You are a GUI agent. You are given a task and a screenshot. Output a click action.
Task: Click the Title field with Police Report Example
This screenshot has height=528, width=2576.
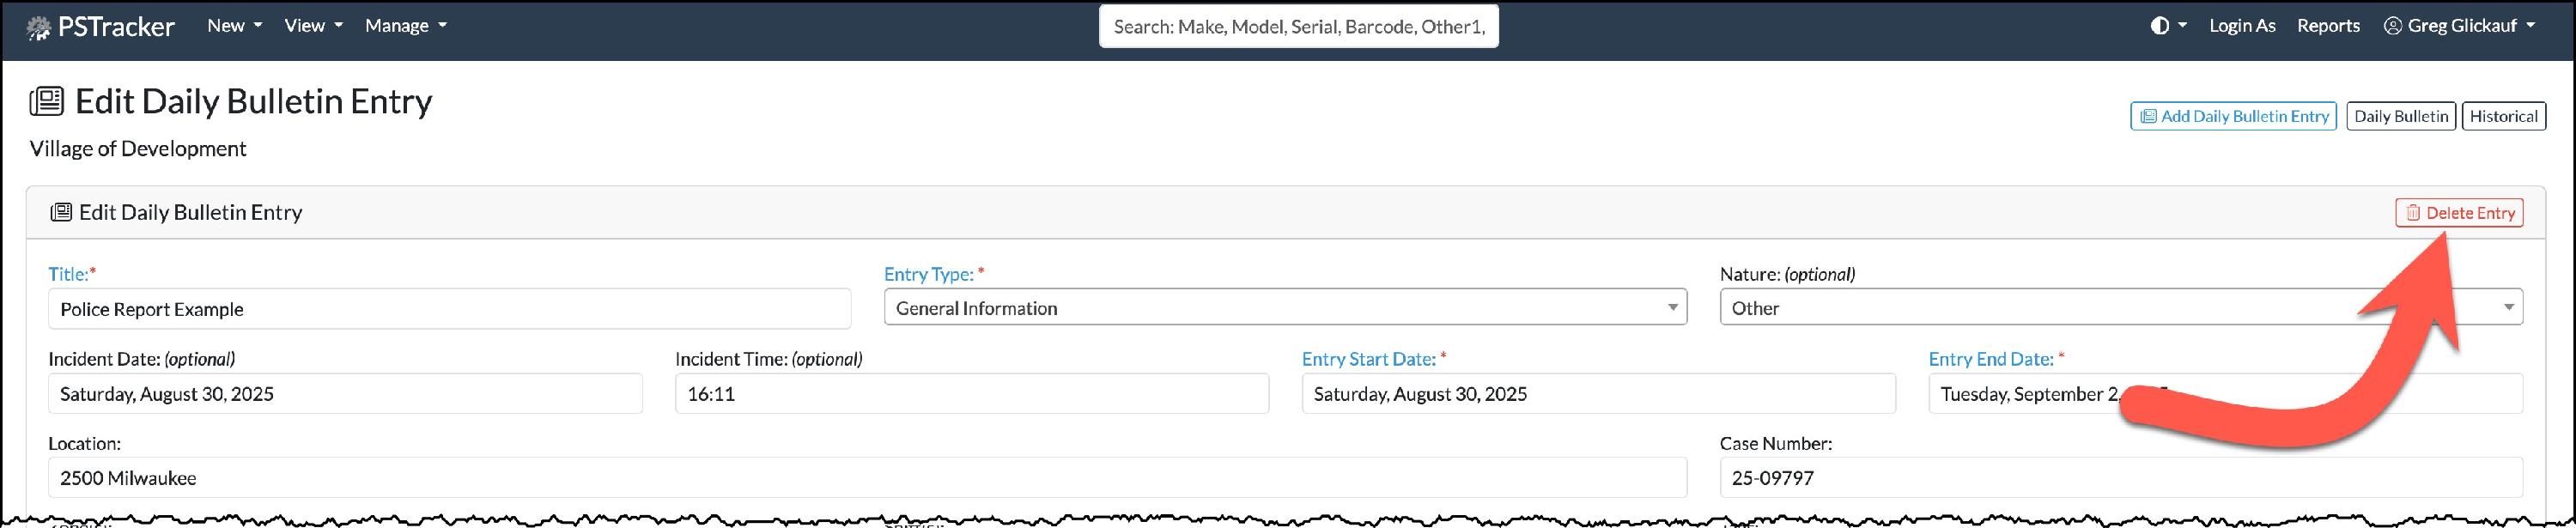(450, 309)
